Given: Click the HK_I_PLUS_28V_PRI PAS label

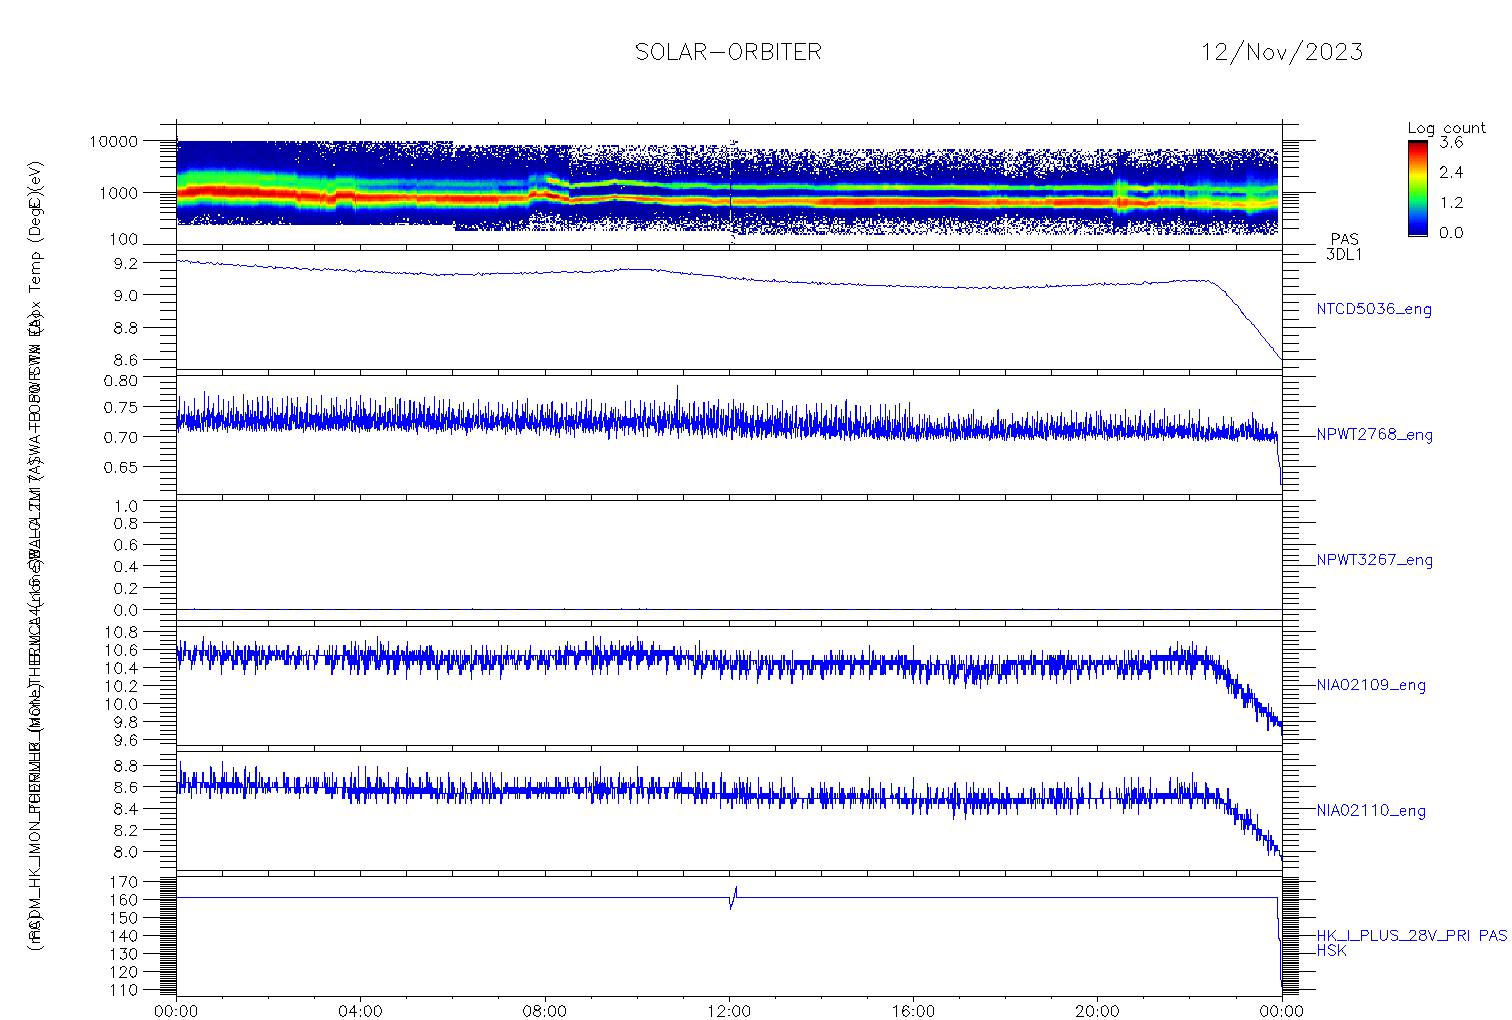Looking at the screenshot, I should coord(1412,936).
